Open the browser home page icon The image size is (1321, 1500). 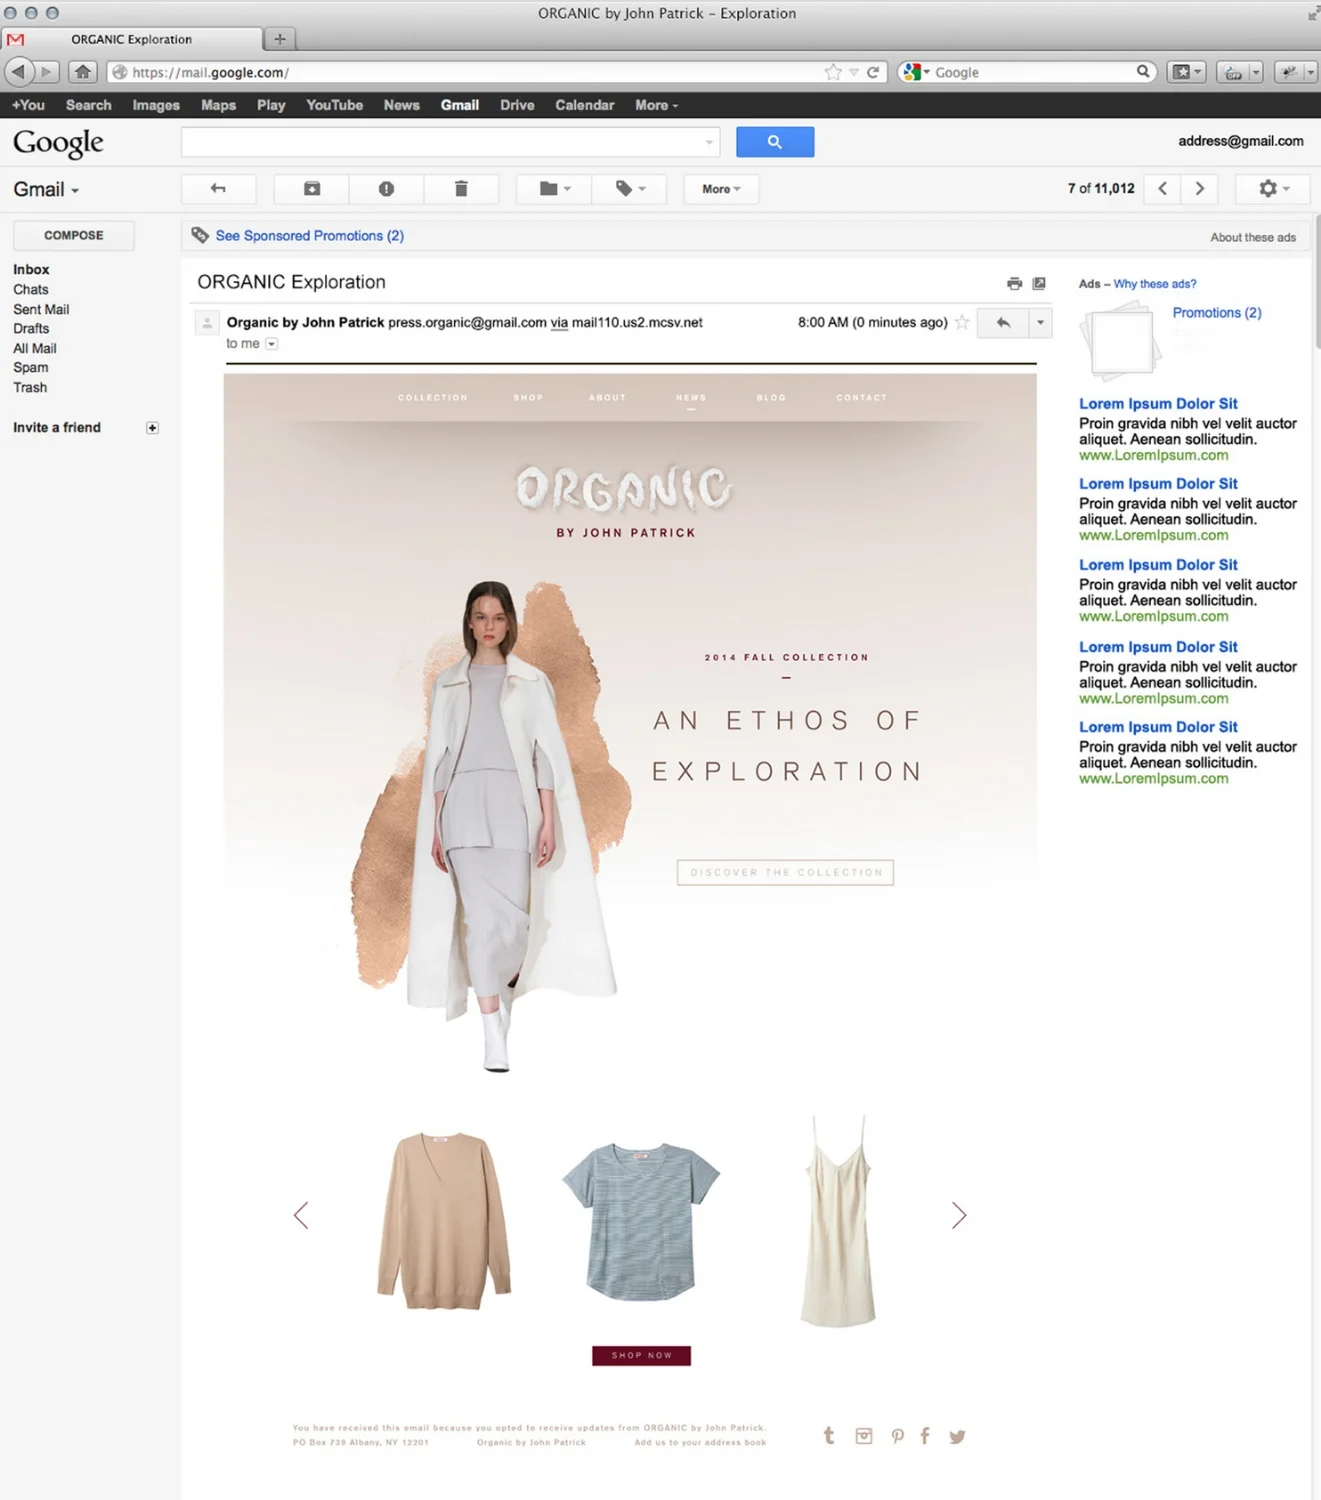(83, 72)
